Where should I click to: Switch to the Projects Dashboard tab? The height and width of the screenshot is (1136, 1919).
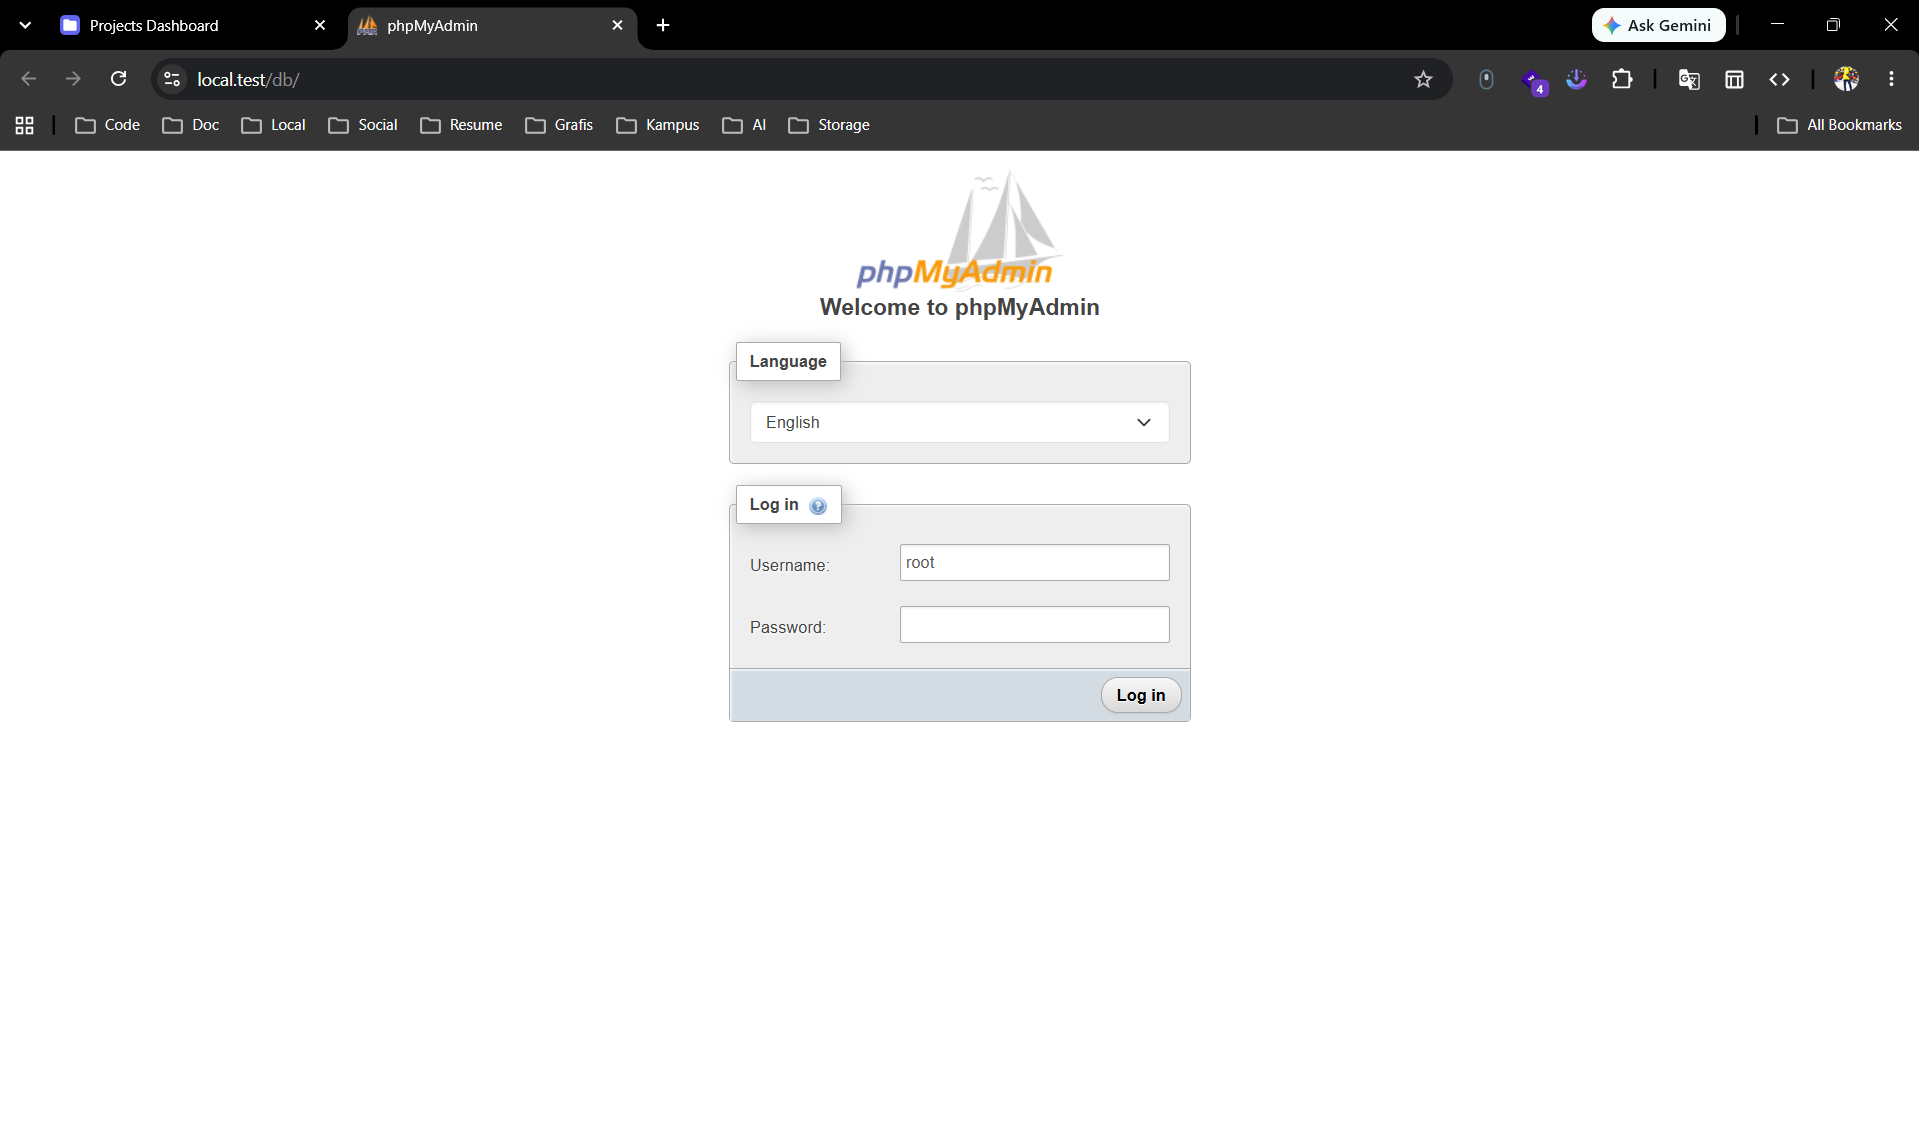tap(193, 25)
